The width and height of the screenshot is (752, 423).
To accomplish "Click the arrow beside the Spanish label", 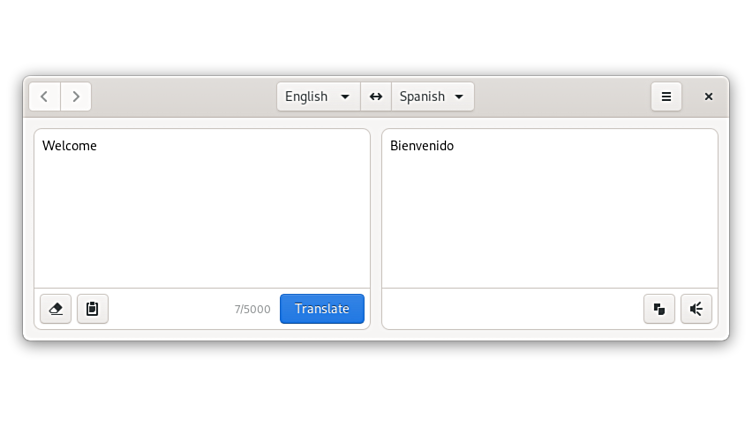I will [459, 97].
